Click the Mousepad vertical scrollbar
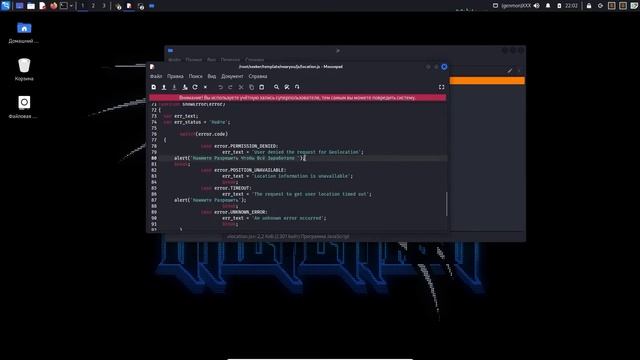 (447, 204)
